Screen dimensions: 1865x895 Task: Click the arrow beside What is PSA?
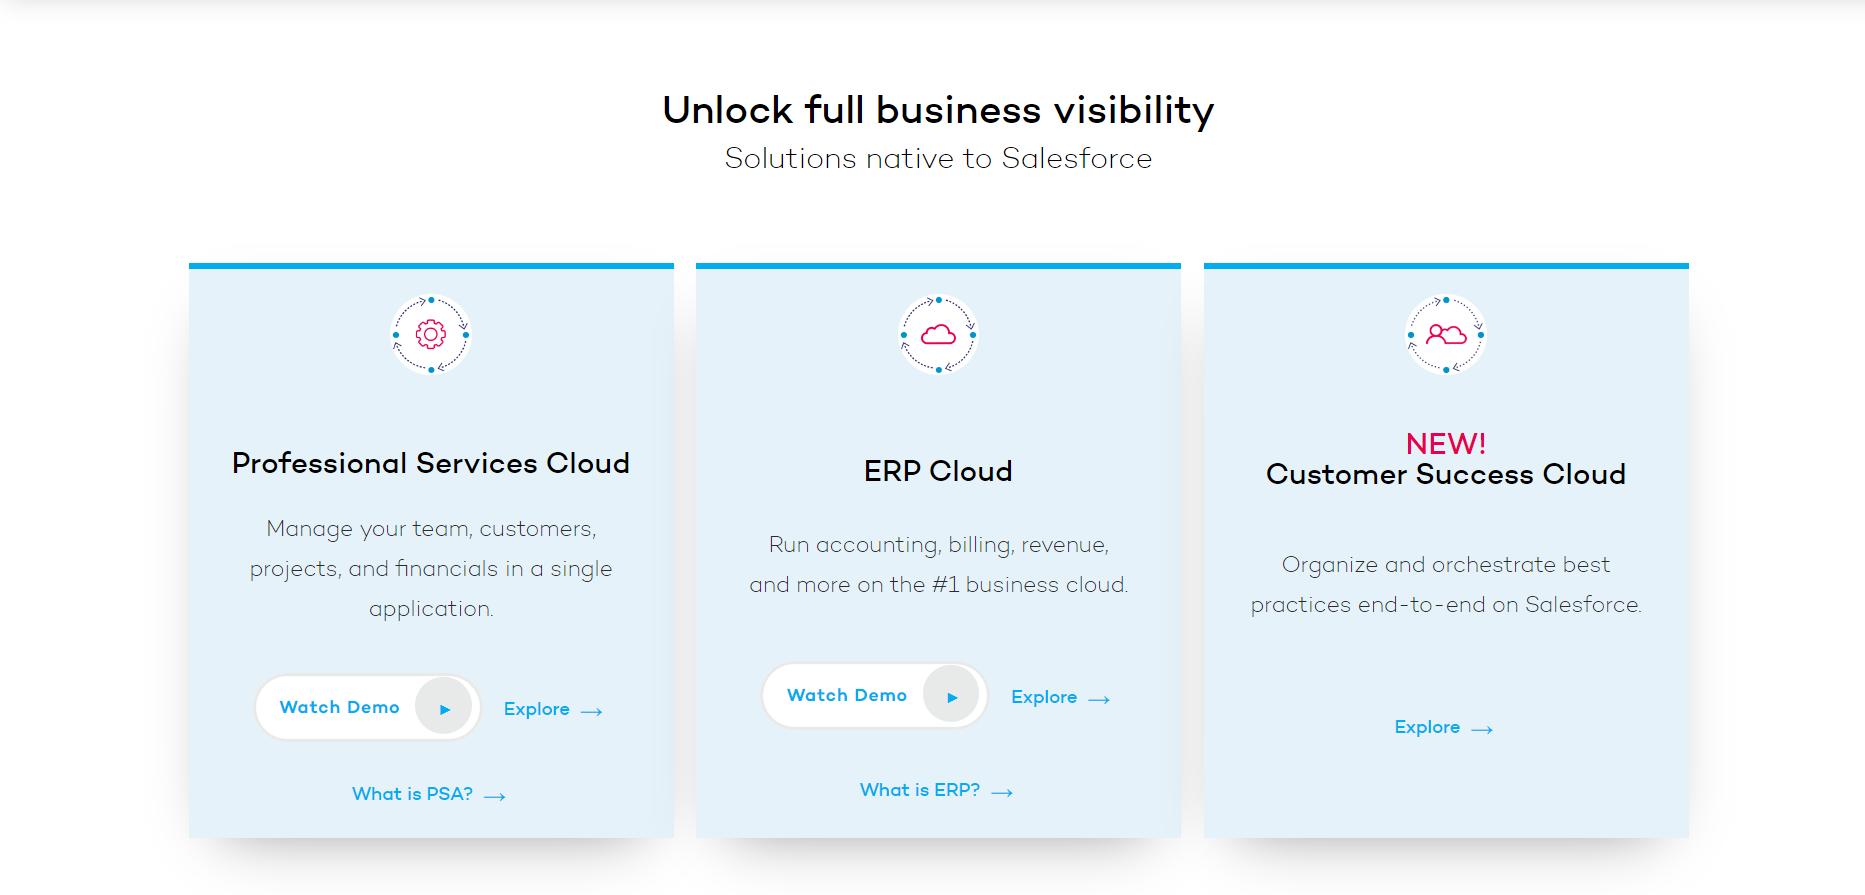494,795
